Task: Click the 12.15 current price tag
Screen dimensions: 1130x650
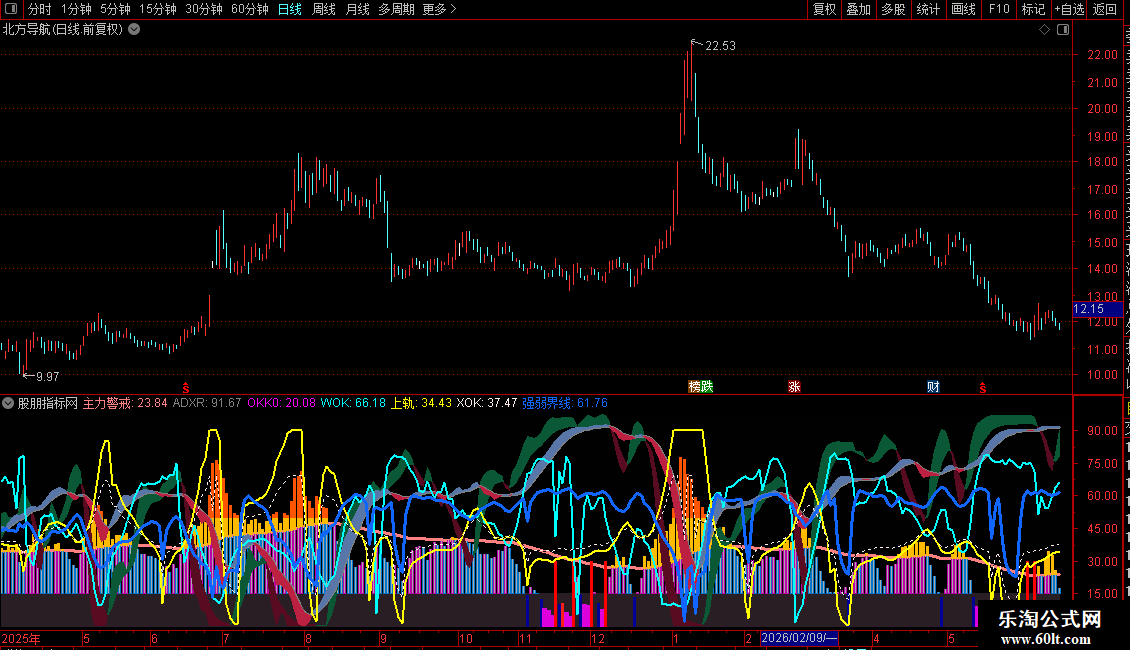Action: [x=1097, y=309]
